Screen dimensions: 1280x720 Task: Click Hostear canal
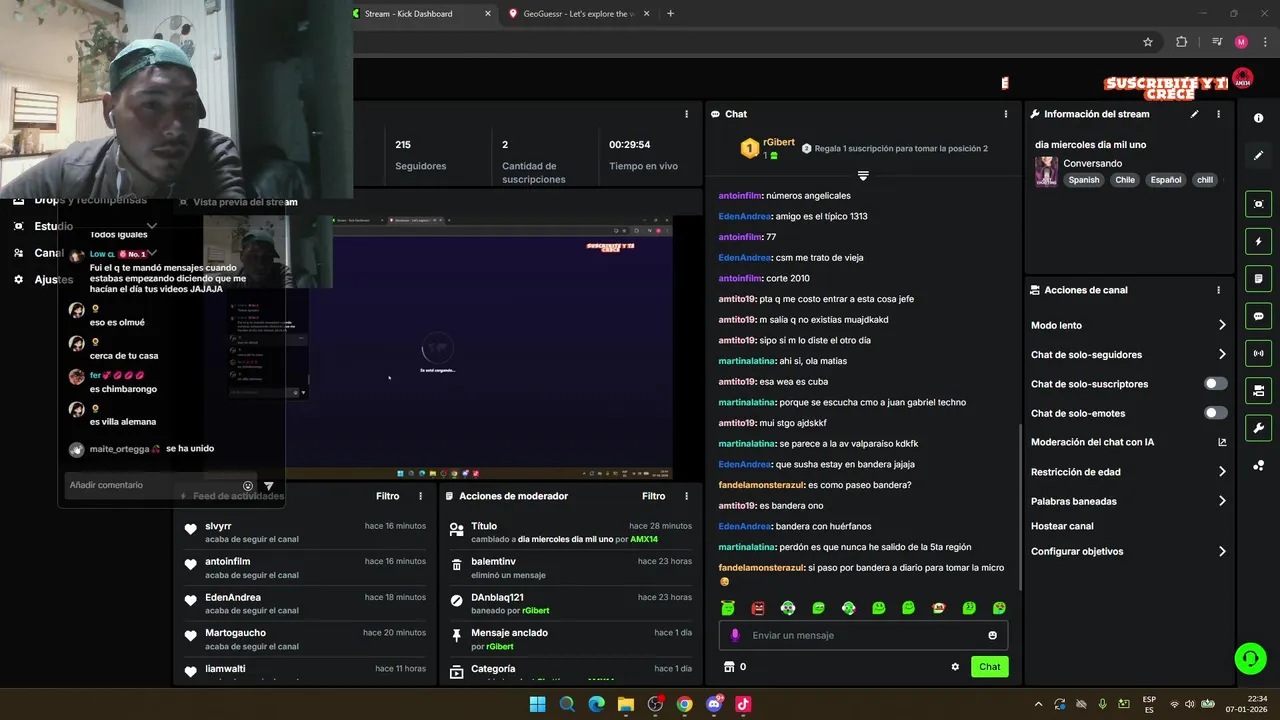(1062, 526)
